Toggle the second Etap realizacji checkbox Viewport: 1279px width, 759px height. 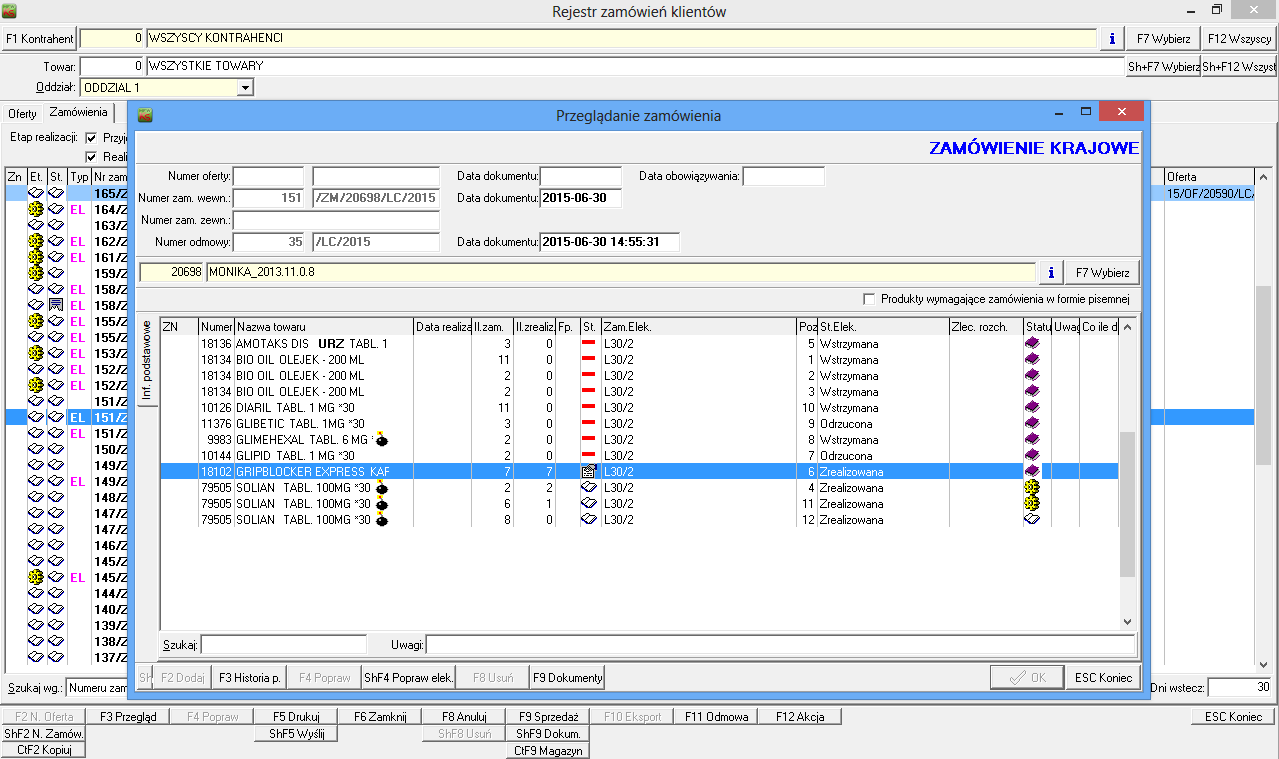tap(92, 157)
